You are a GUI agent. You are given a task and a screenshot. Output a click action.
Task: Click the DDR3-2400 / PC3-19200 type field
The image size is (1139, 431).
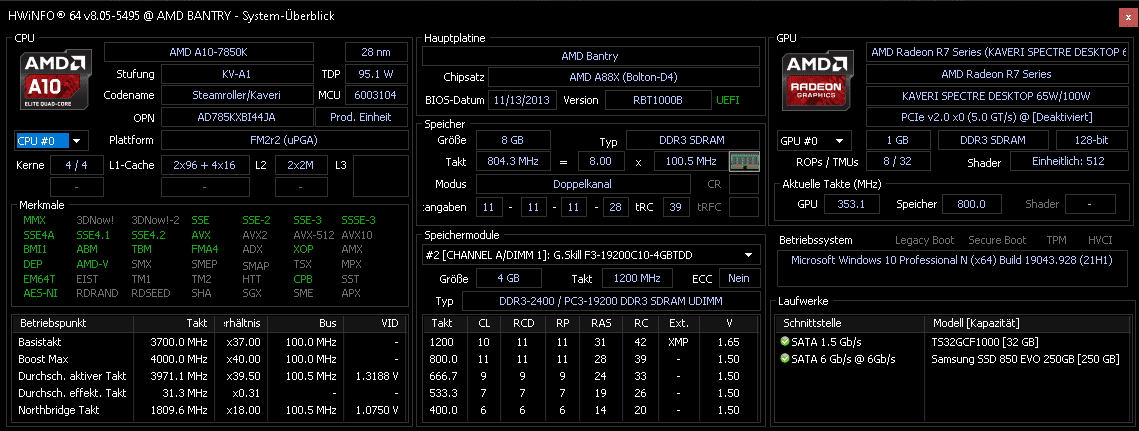(612, 301)
